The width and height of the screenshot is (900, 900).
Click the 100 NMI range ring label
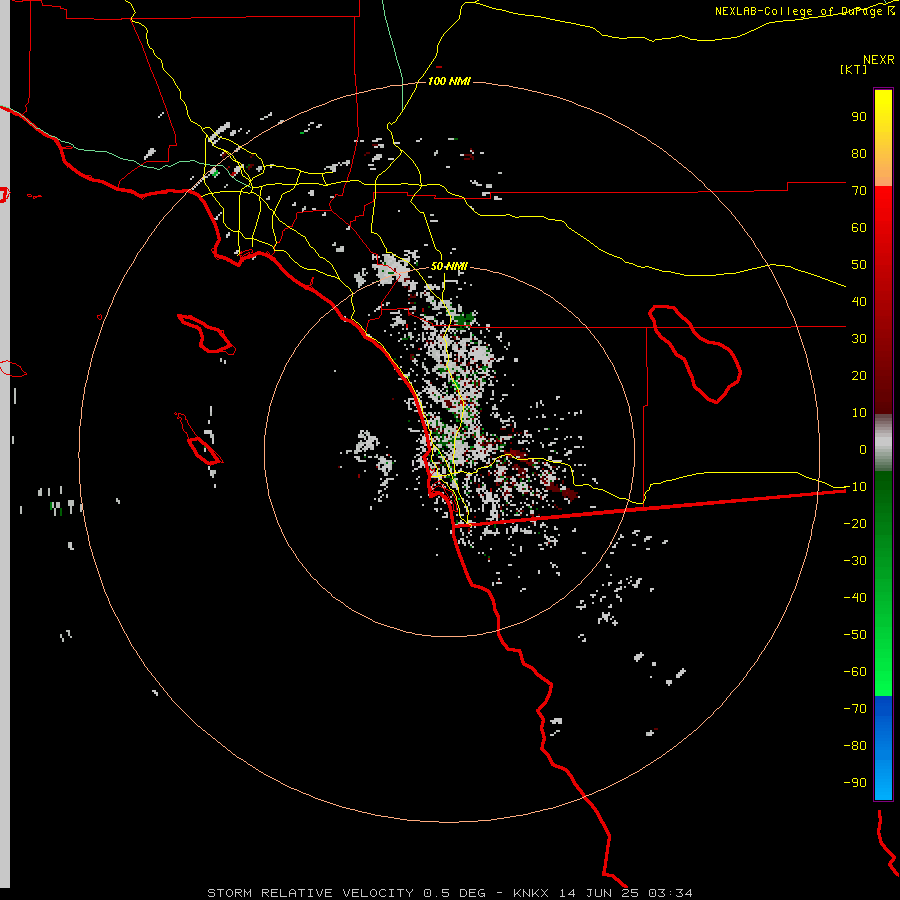click(449, 81)
